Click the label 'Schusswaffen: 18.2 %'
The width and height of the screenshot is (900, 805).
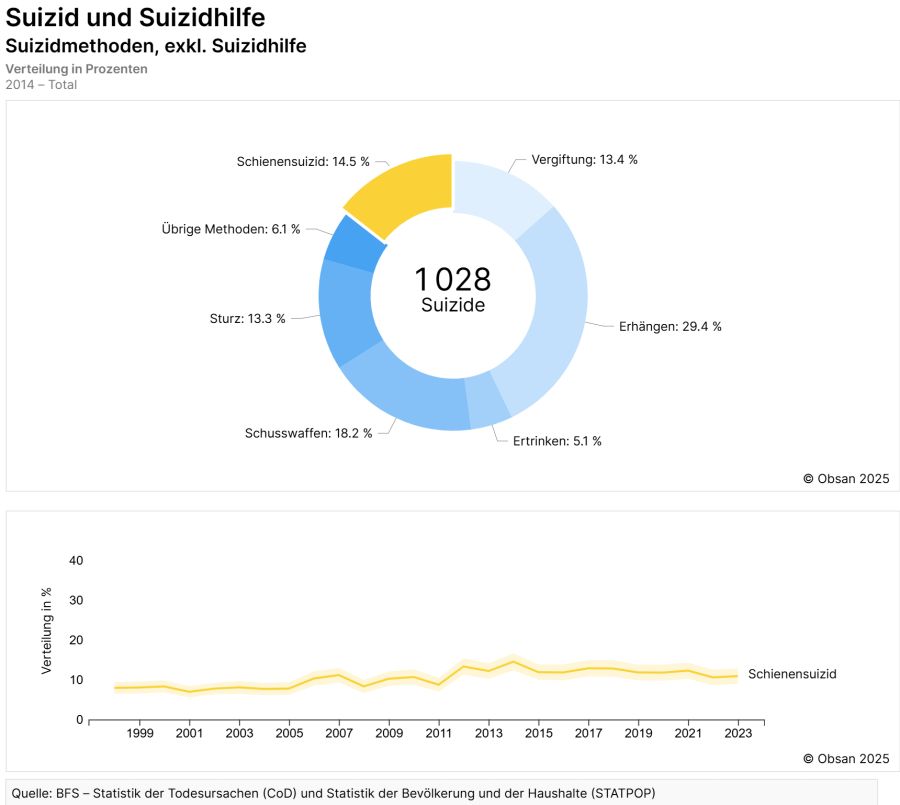coord(308,433)
